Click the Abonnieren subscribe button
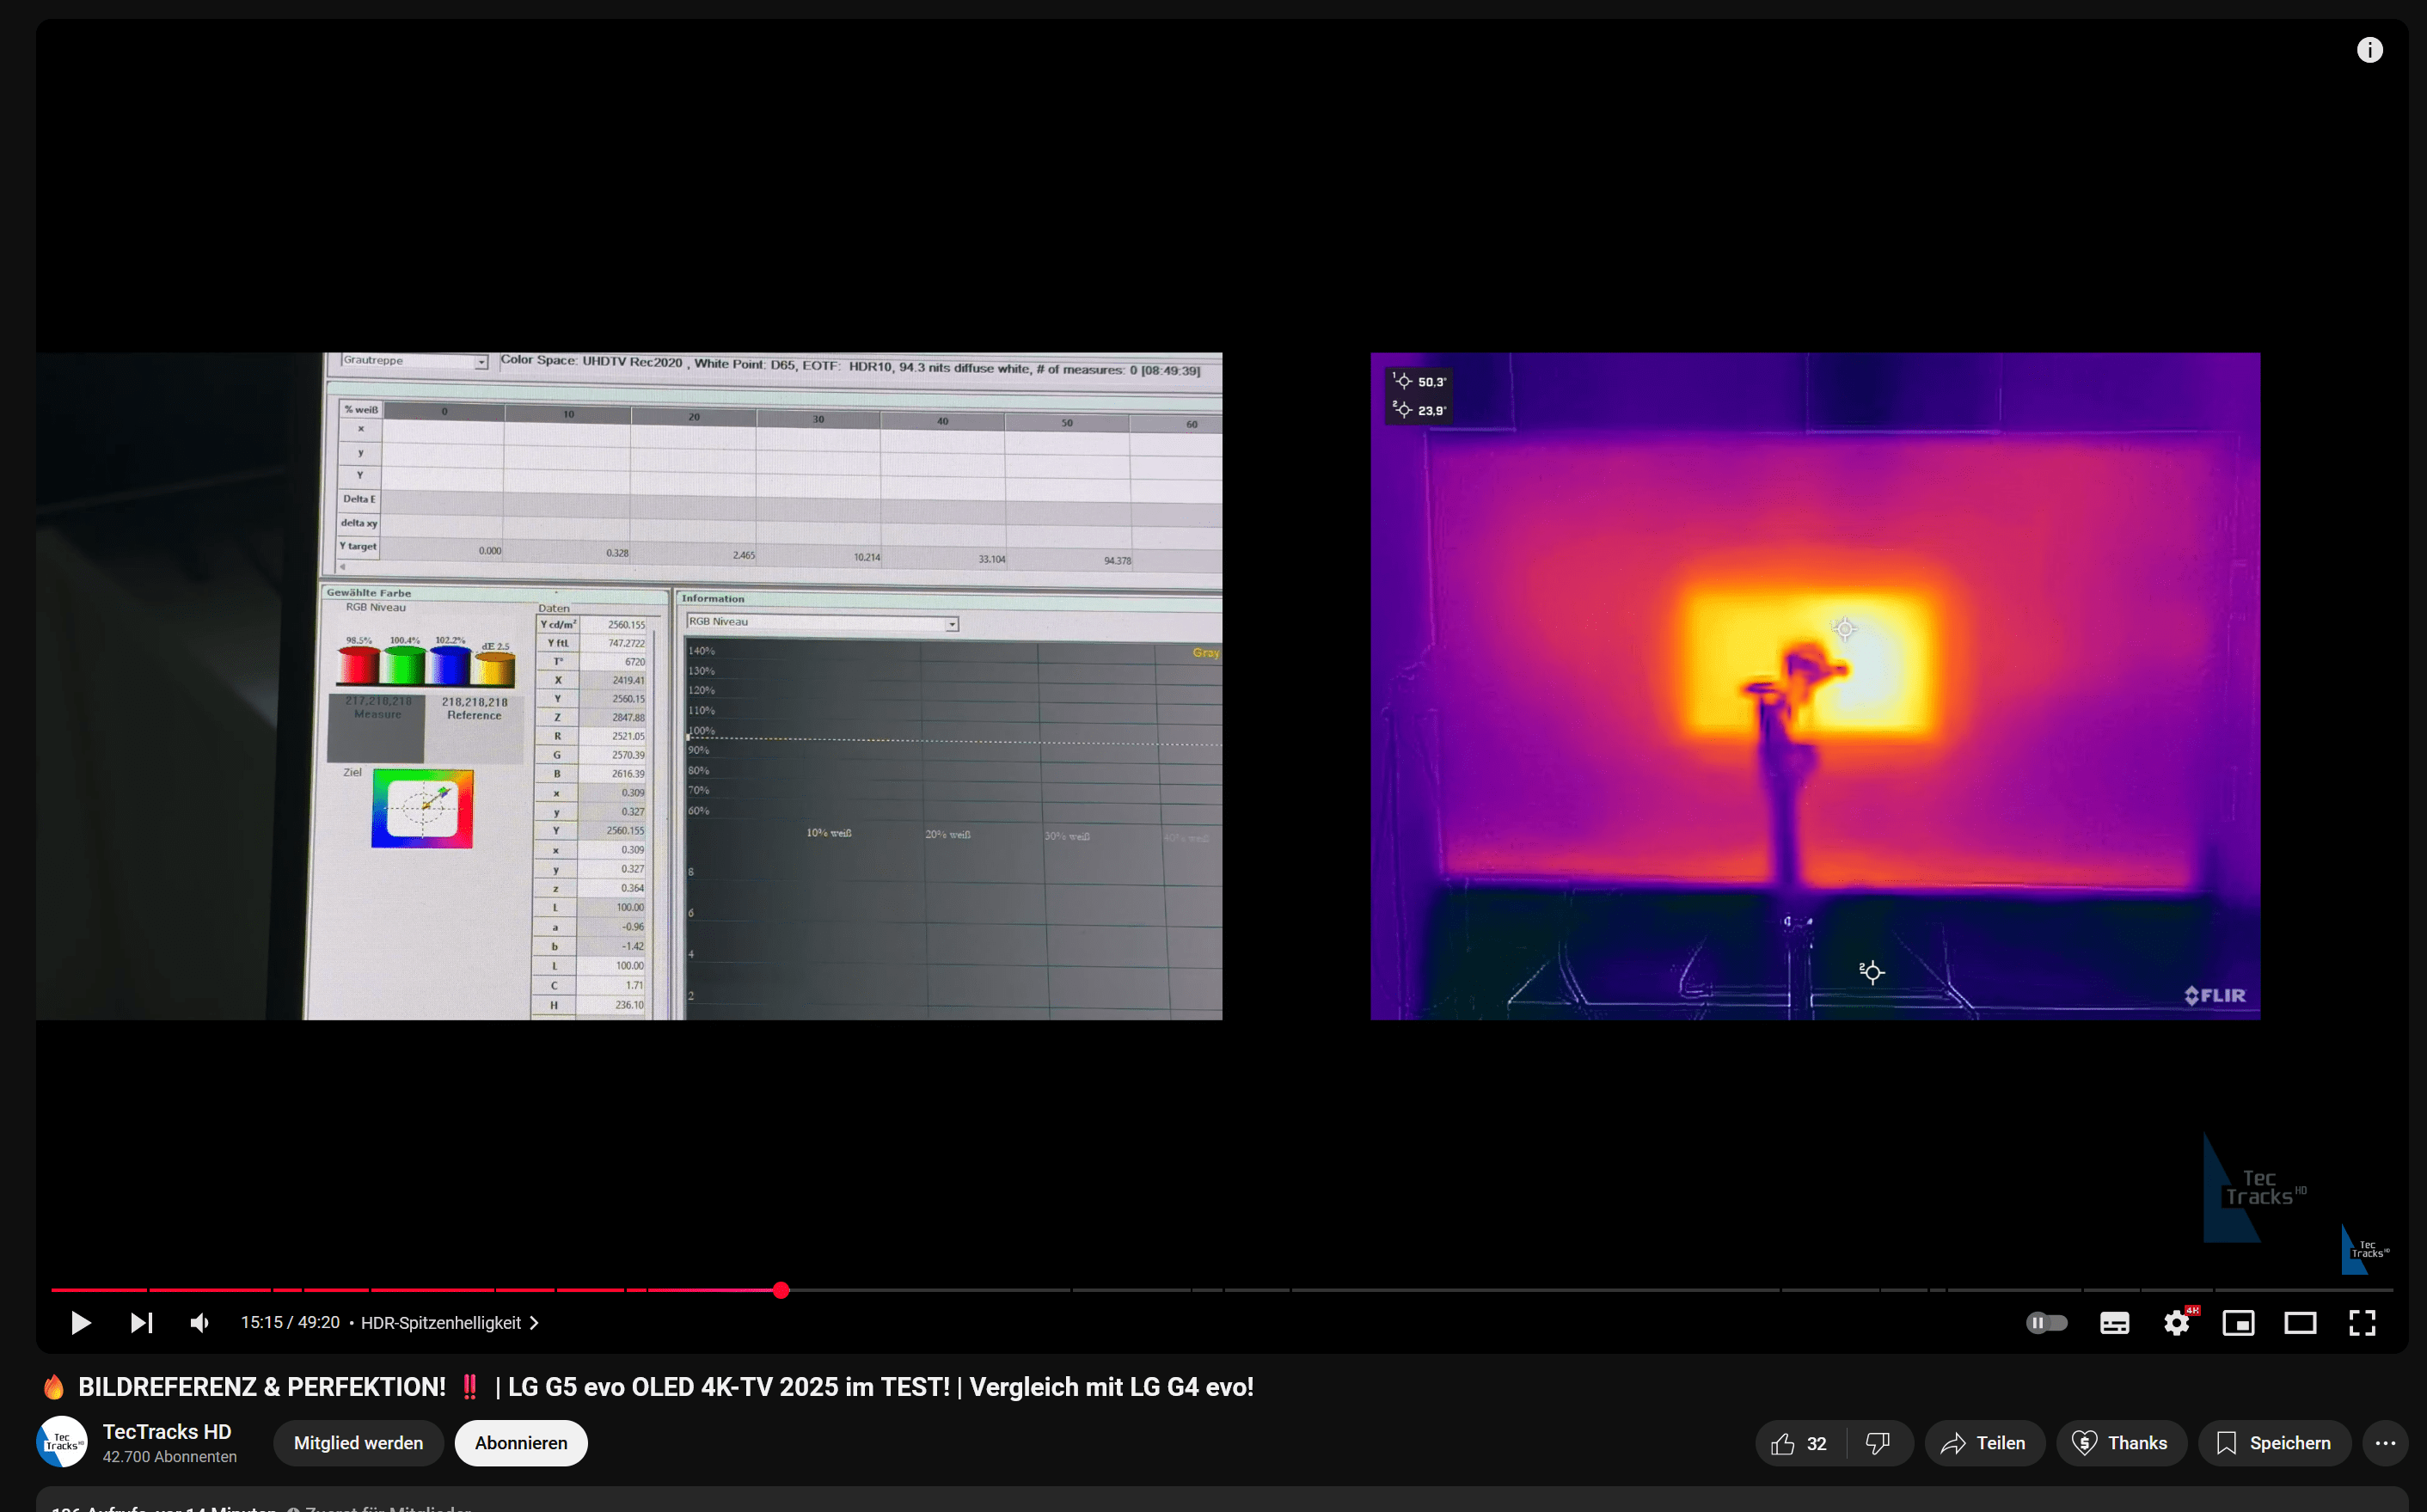Screen dimensions: 2427x1512 521,1443
